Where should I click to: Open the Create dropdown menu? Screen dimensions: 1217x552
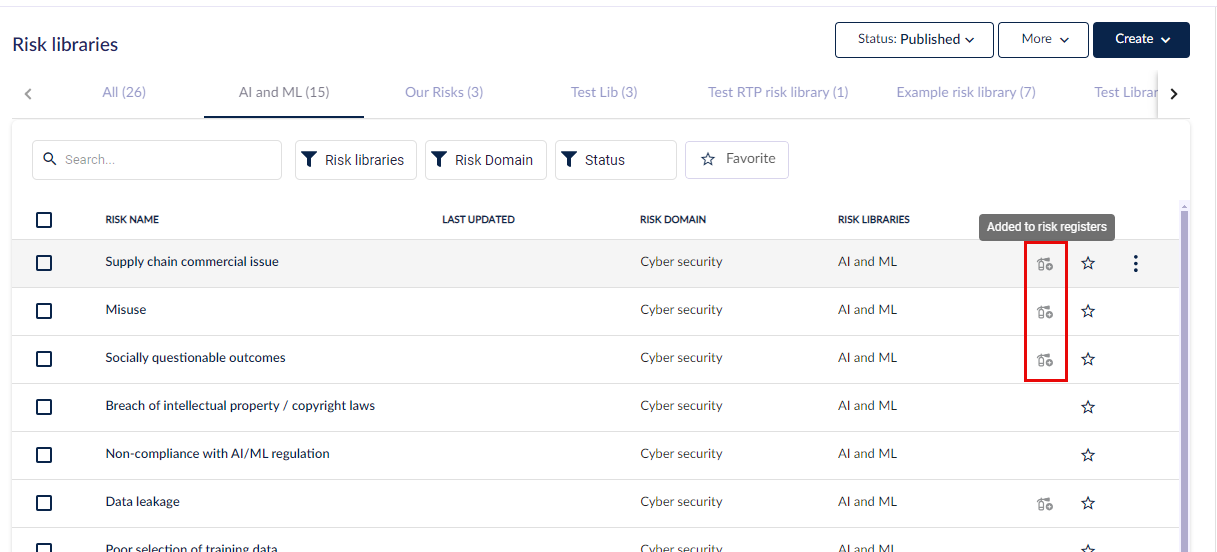(1141, 40)
